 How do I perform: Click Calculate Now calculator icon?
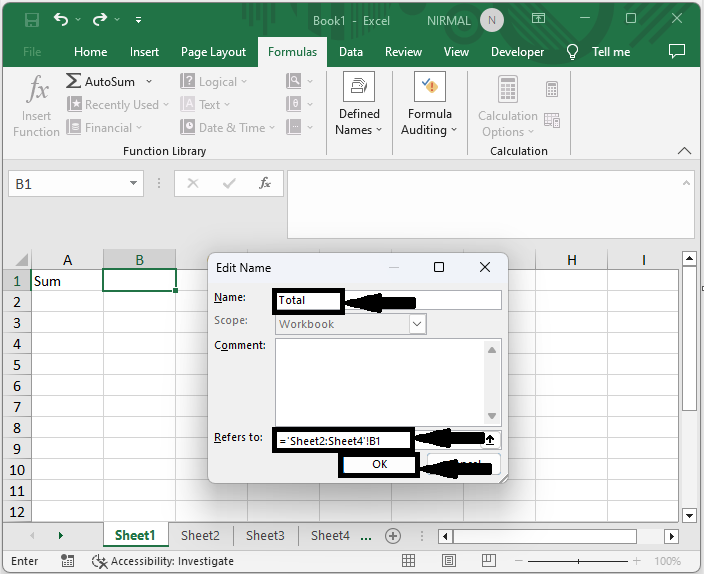(552, 89)
